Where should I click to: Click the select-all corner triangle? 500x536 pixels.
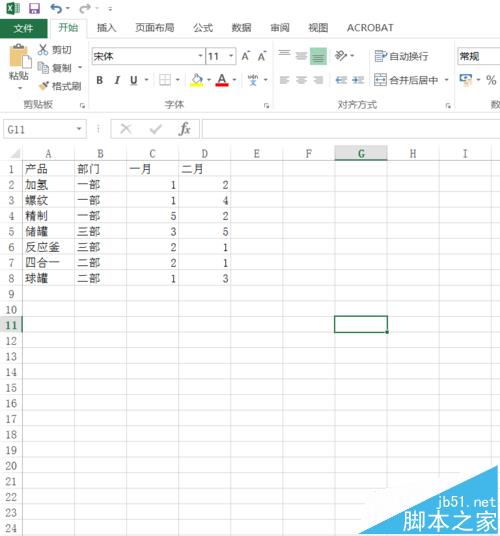tap(15, 154)
